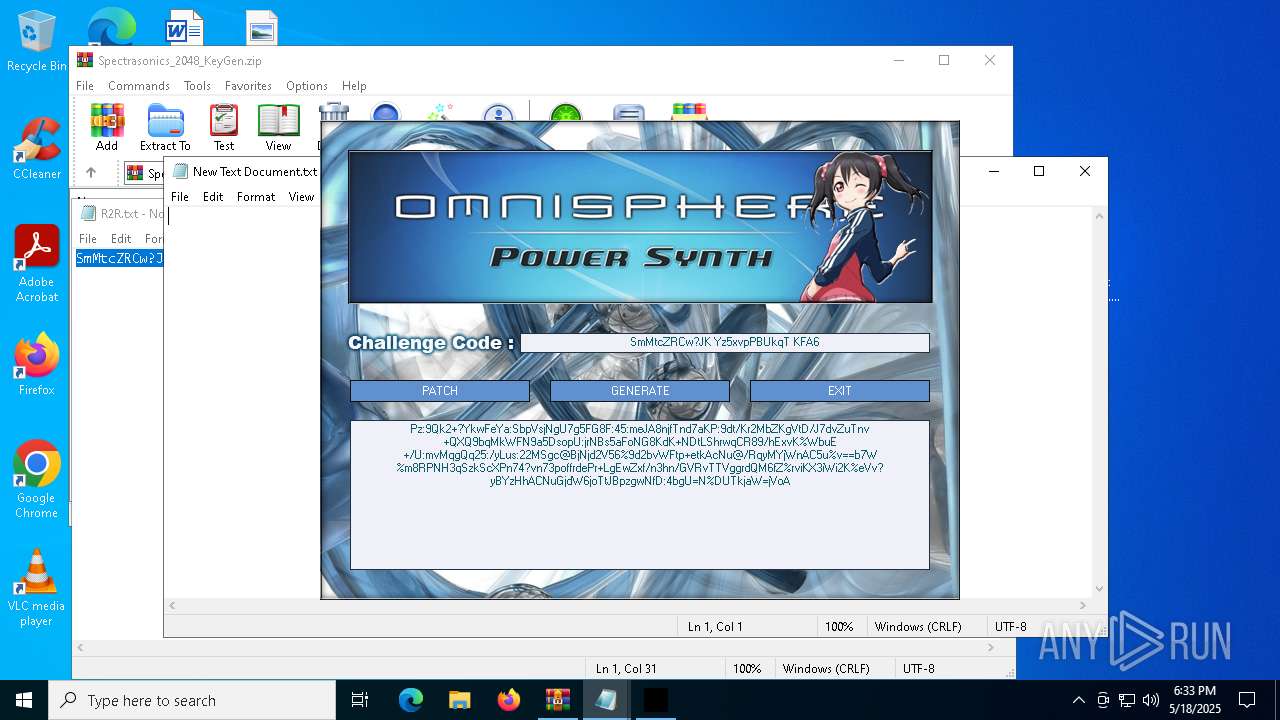
Task: Open Microsoft Edge from the taskbar
Action: click(411, 700)
